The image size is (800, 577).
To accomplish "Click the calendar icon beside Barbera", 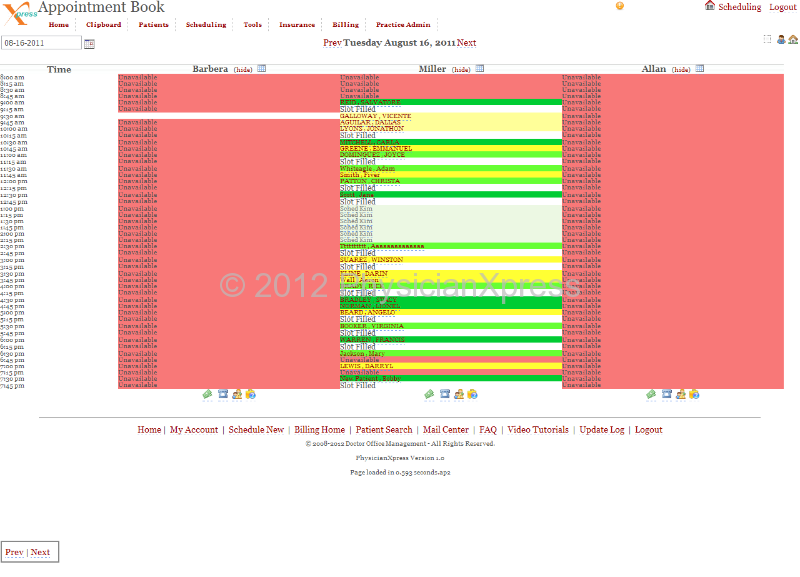I will tap(262, 69).
